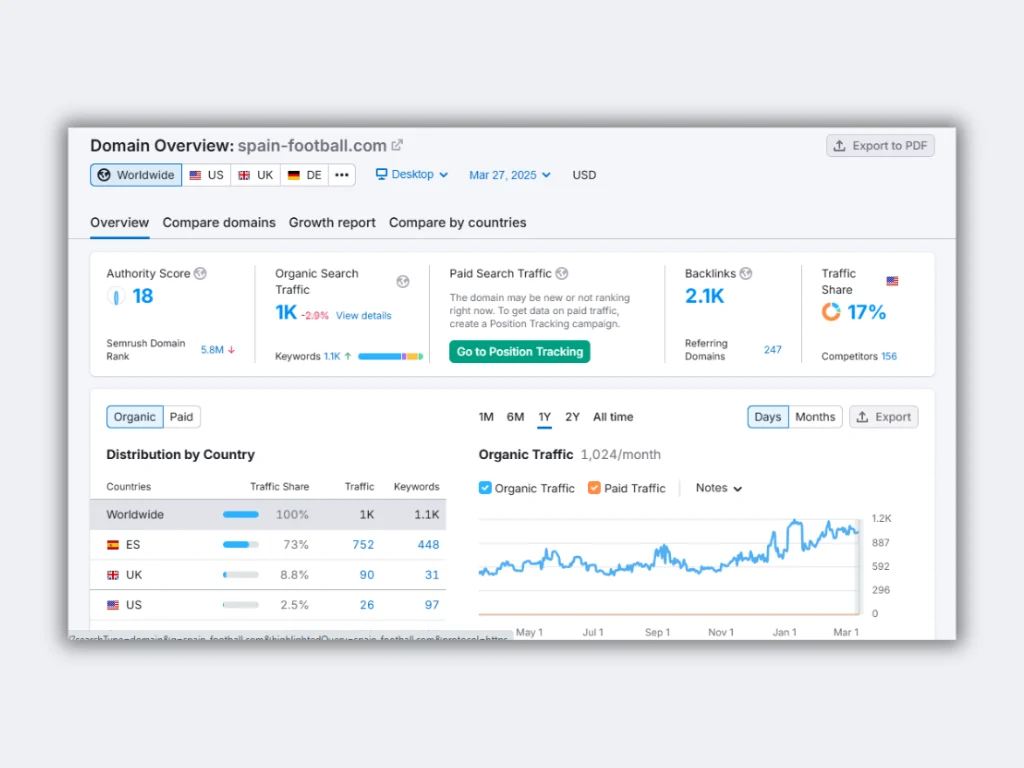Click the Traffic Share donut chart icon

831,312
